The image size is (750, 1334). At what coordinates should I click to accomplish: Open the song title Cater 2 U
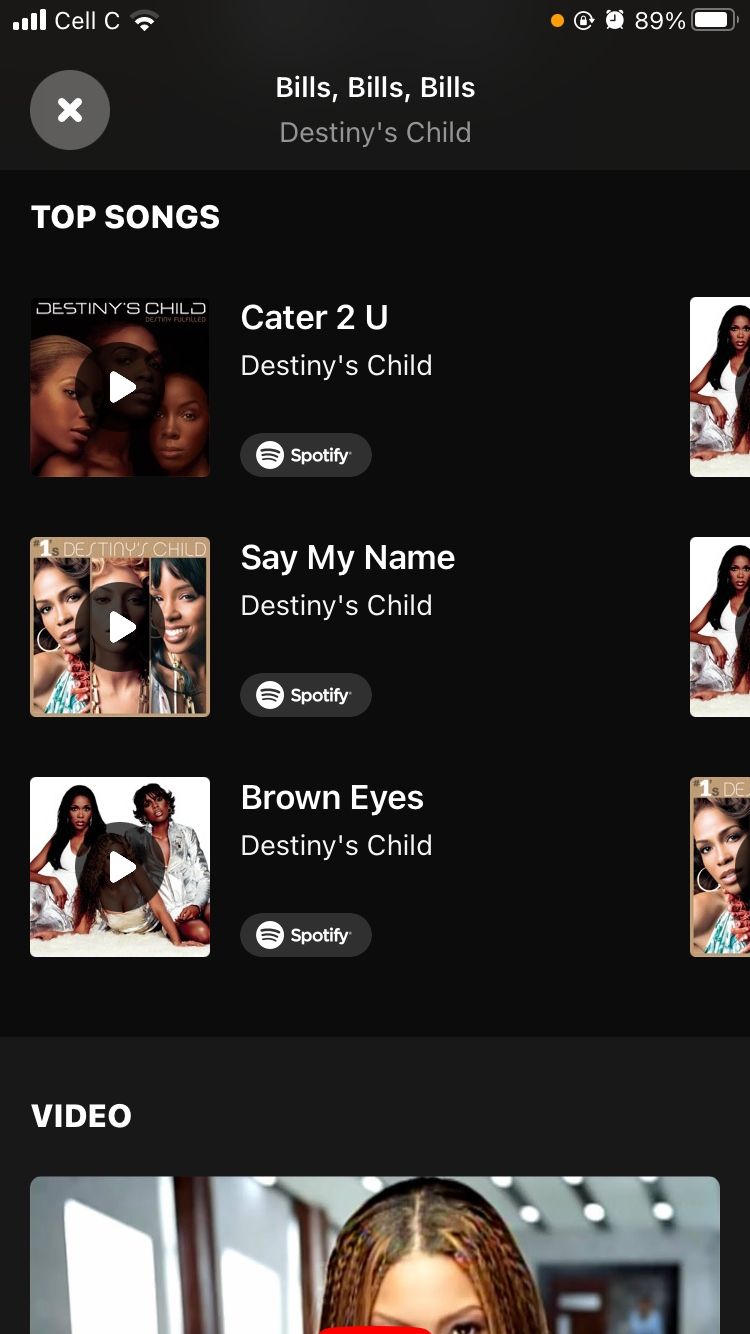314,317
